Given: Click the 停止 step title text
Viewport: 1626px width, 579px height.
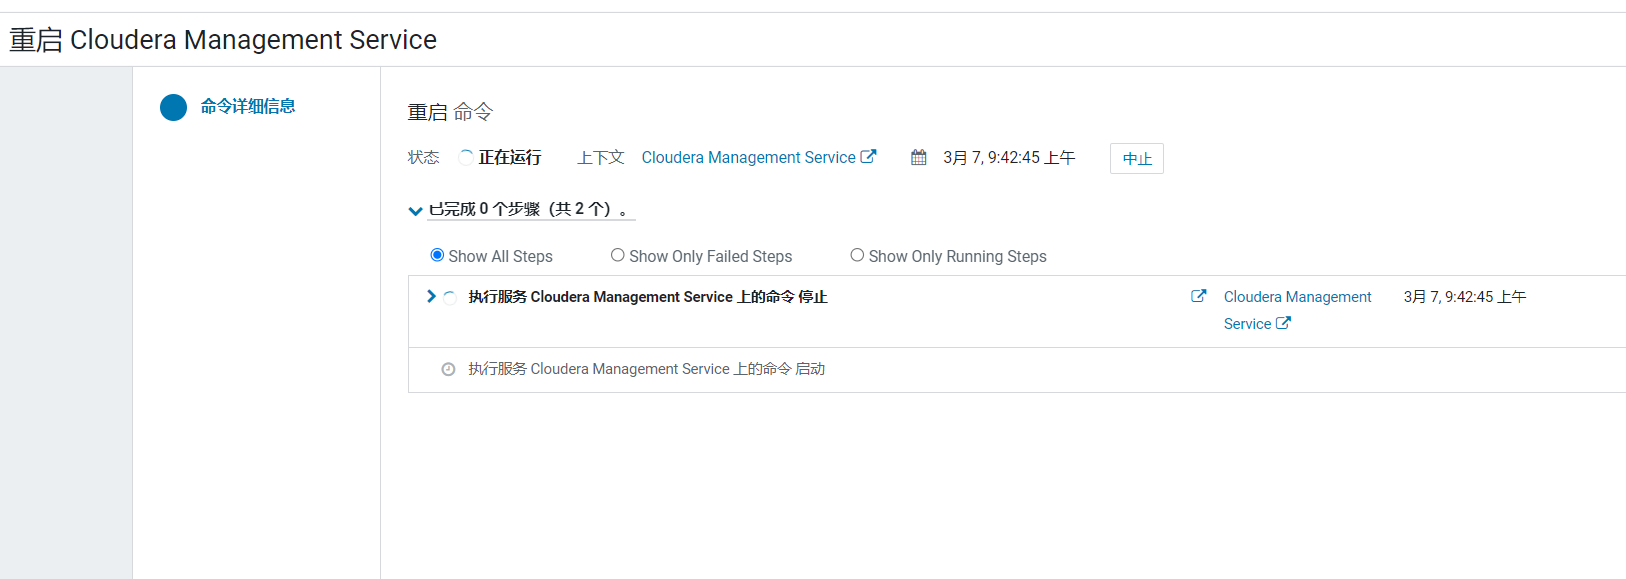Looking at the screenshot, I should 648,297.
